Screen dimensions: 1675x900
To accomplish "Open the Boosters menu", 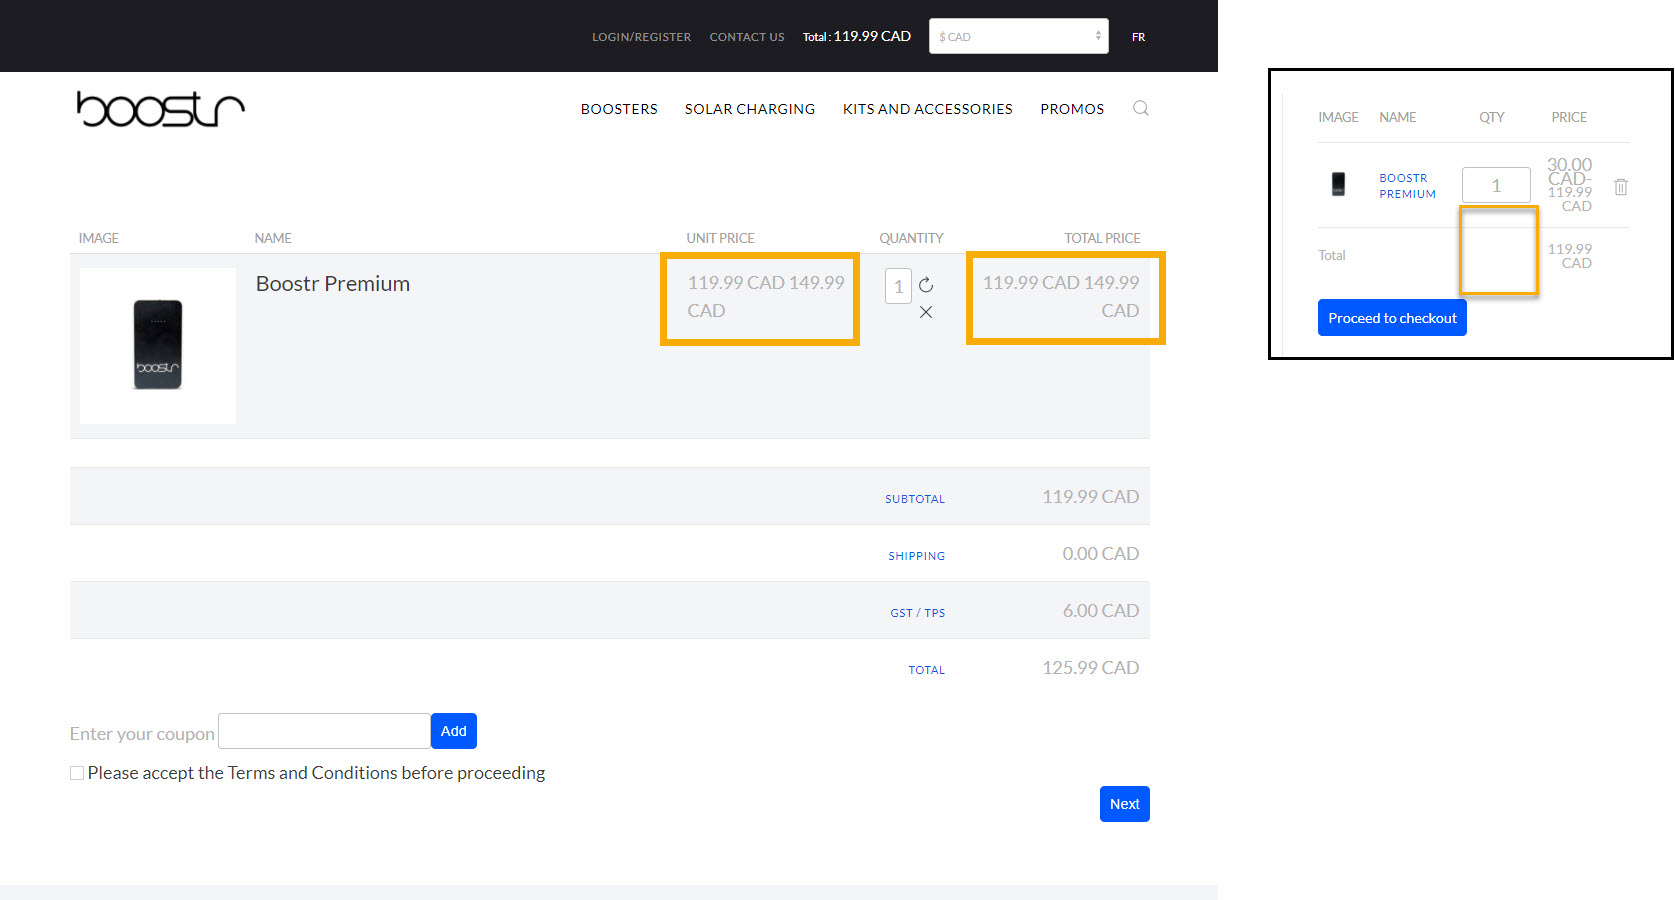I will [x=619, y=109].
